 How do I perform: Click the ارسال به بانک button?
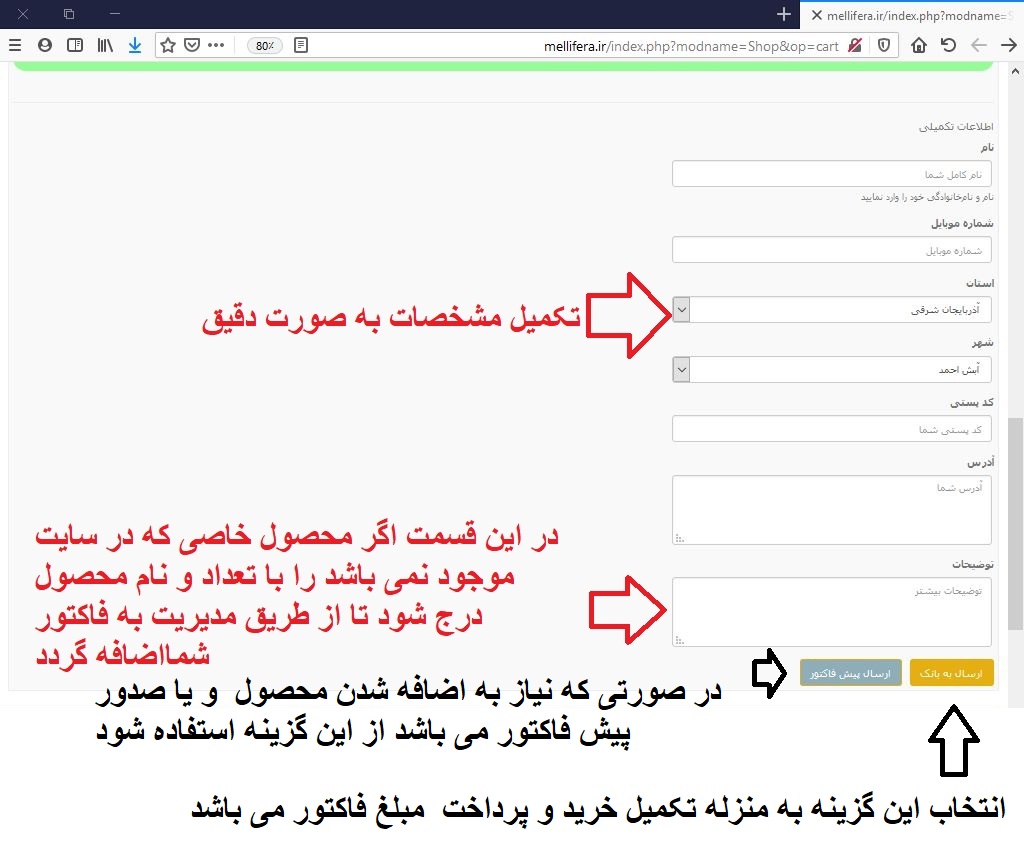pos(951,673)
